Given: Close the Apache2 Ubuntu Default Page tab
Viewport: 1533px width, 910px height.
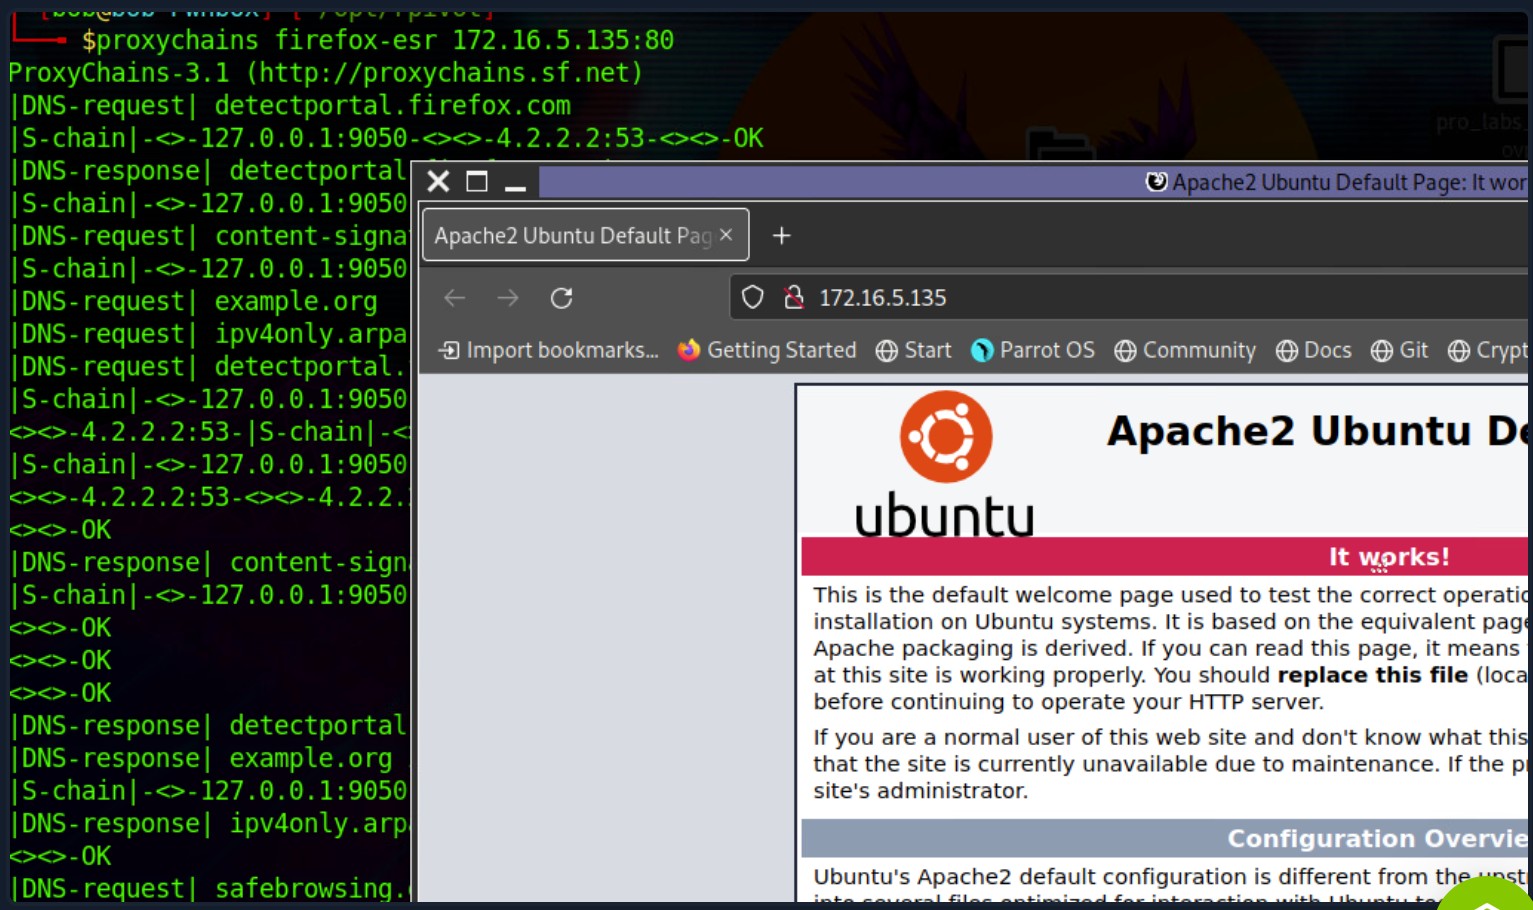Looking at the screenshot, I should pos(726,235).
